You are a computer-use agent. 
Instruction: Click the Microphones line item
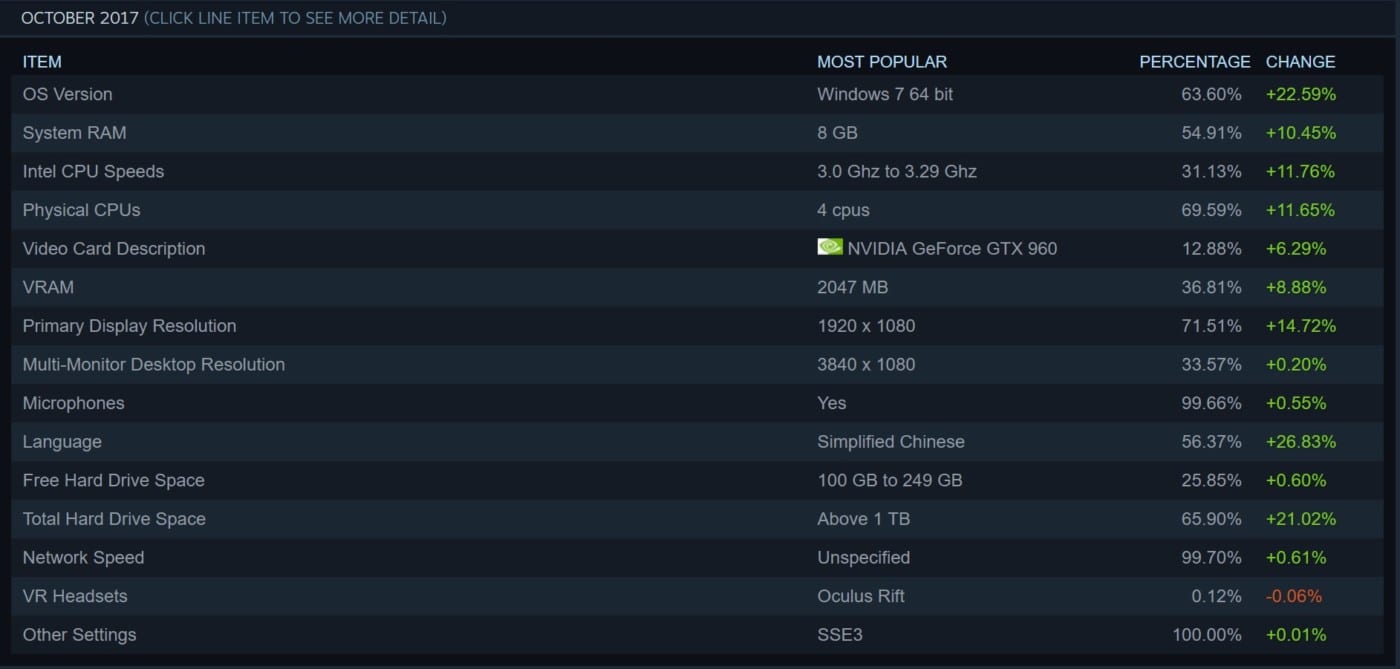pyautogui.click(x=74, y=403)
